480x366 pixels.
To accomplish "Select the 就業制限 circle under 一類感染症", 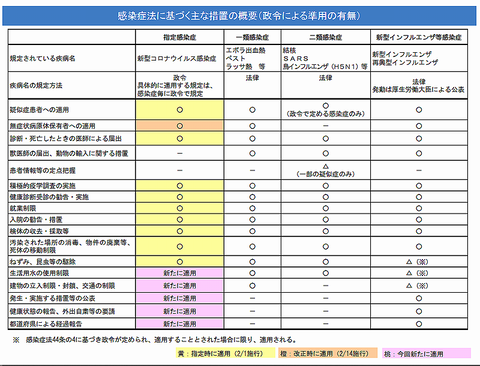I will pos(252,208).
